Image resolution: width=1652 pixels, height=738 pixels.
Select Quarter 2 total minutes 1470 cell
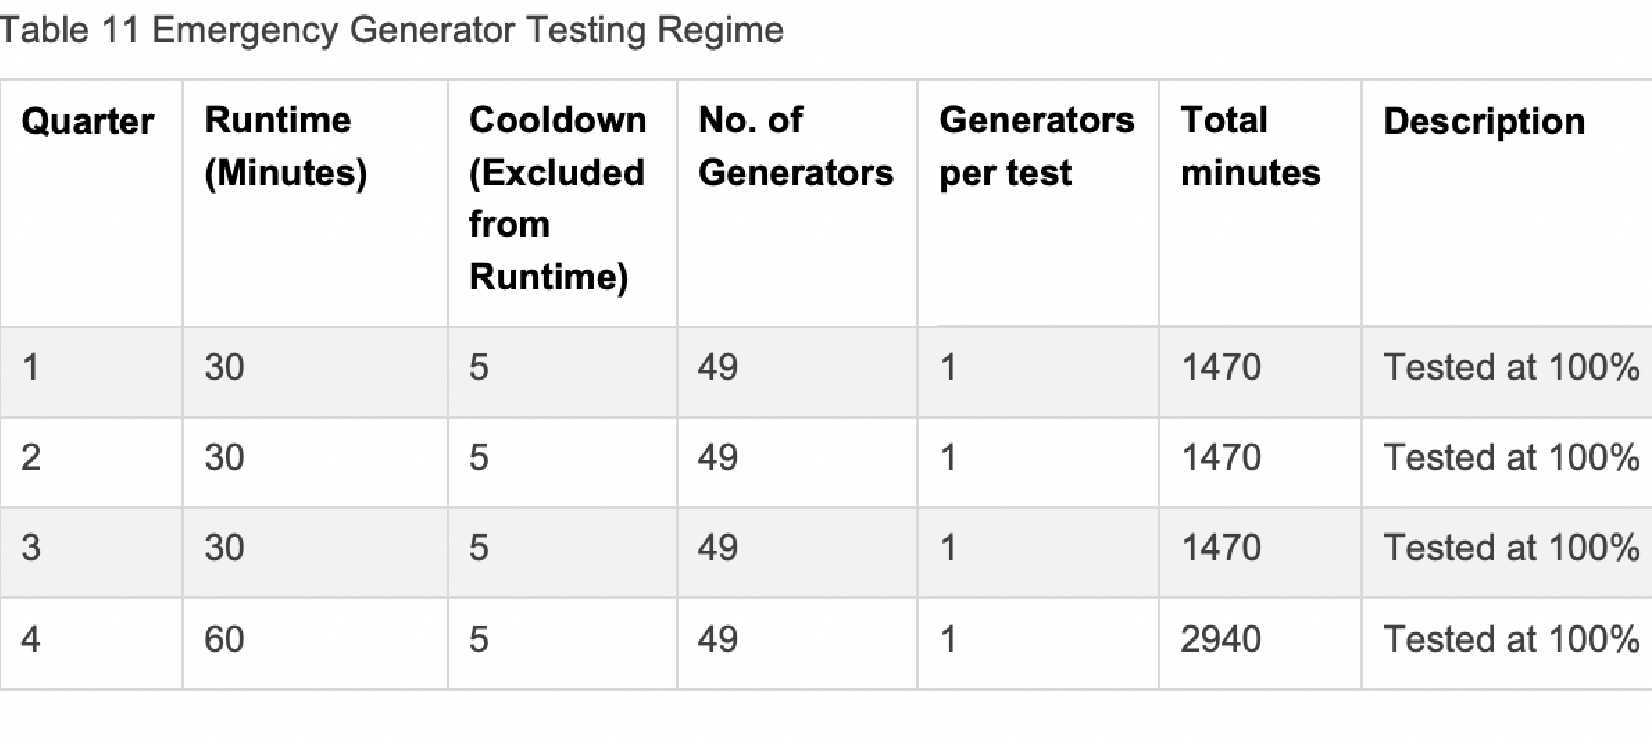coord(1220,457)
